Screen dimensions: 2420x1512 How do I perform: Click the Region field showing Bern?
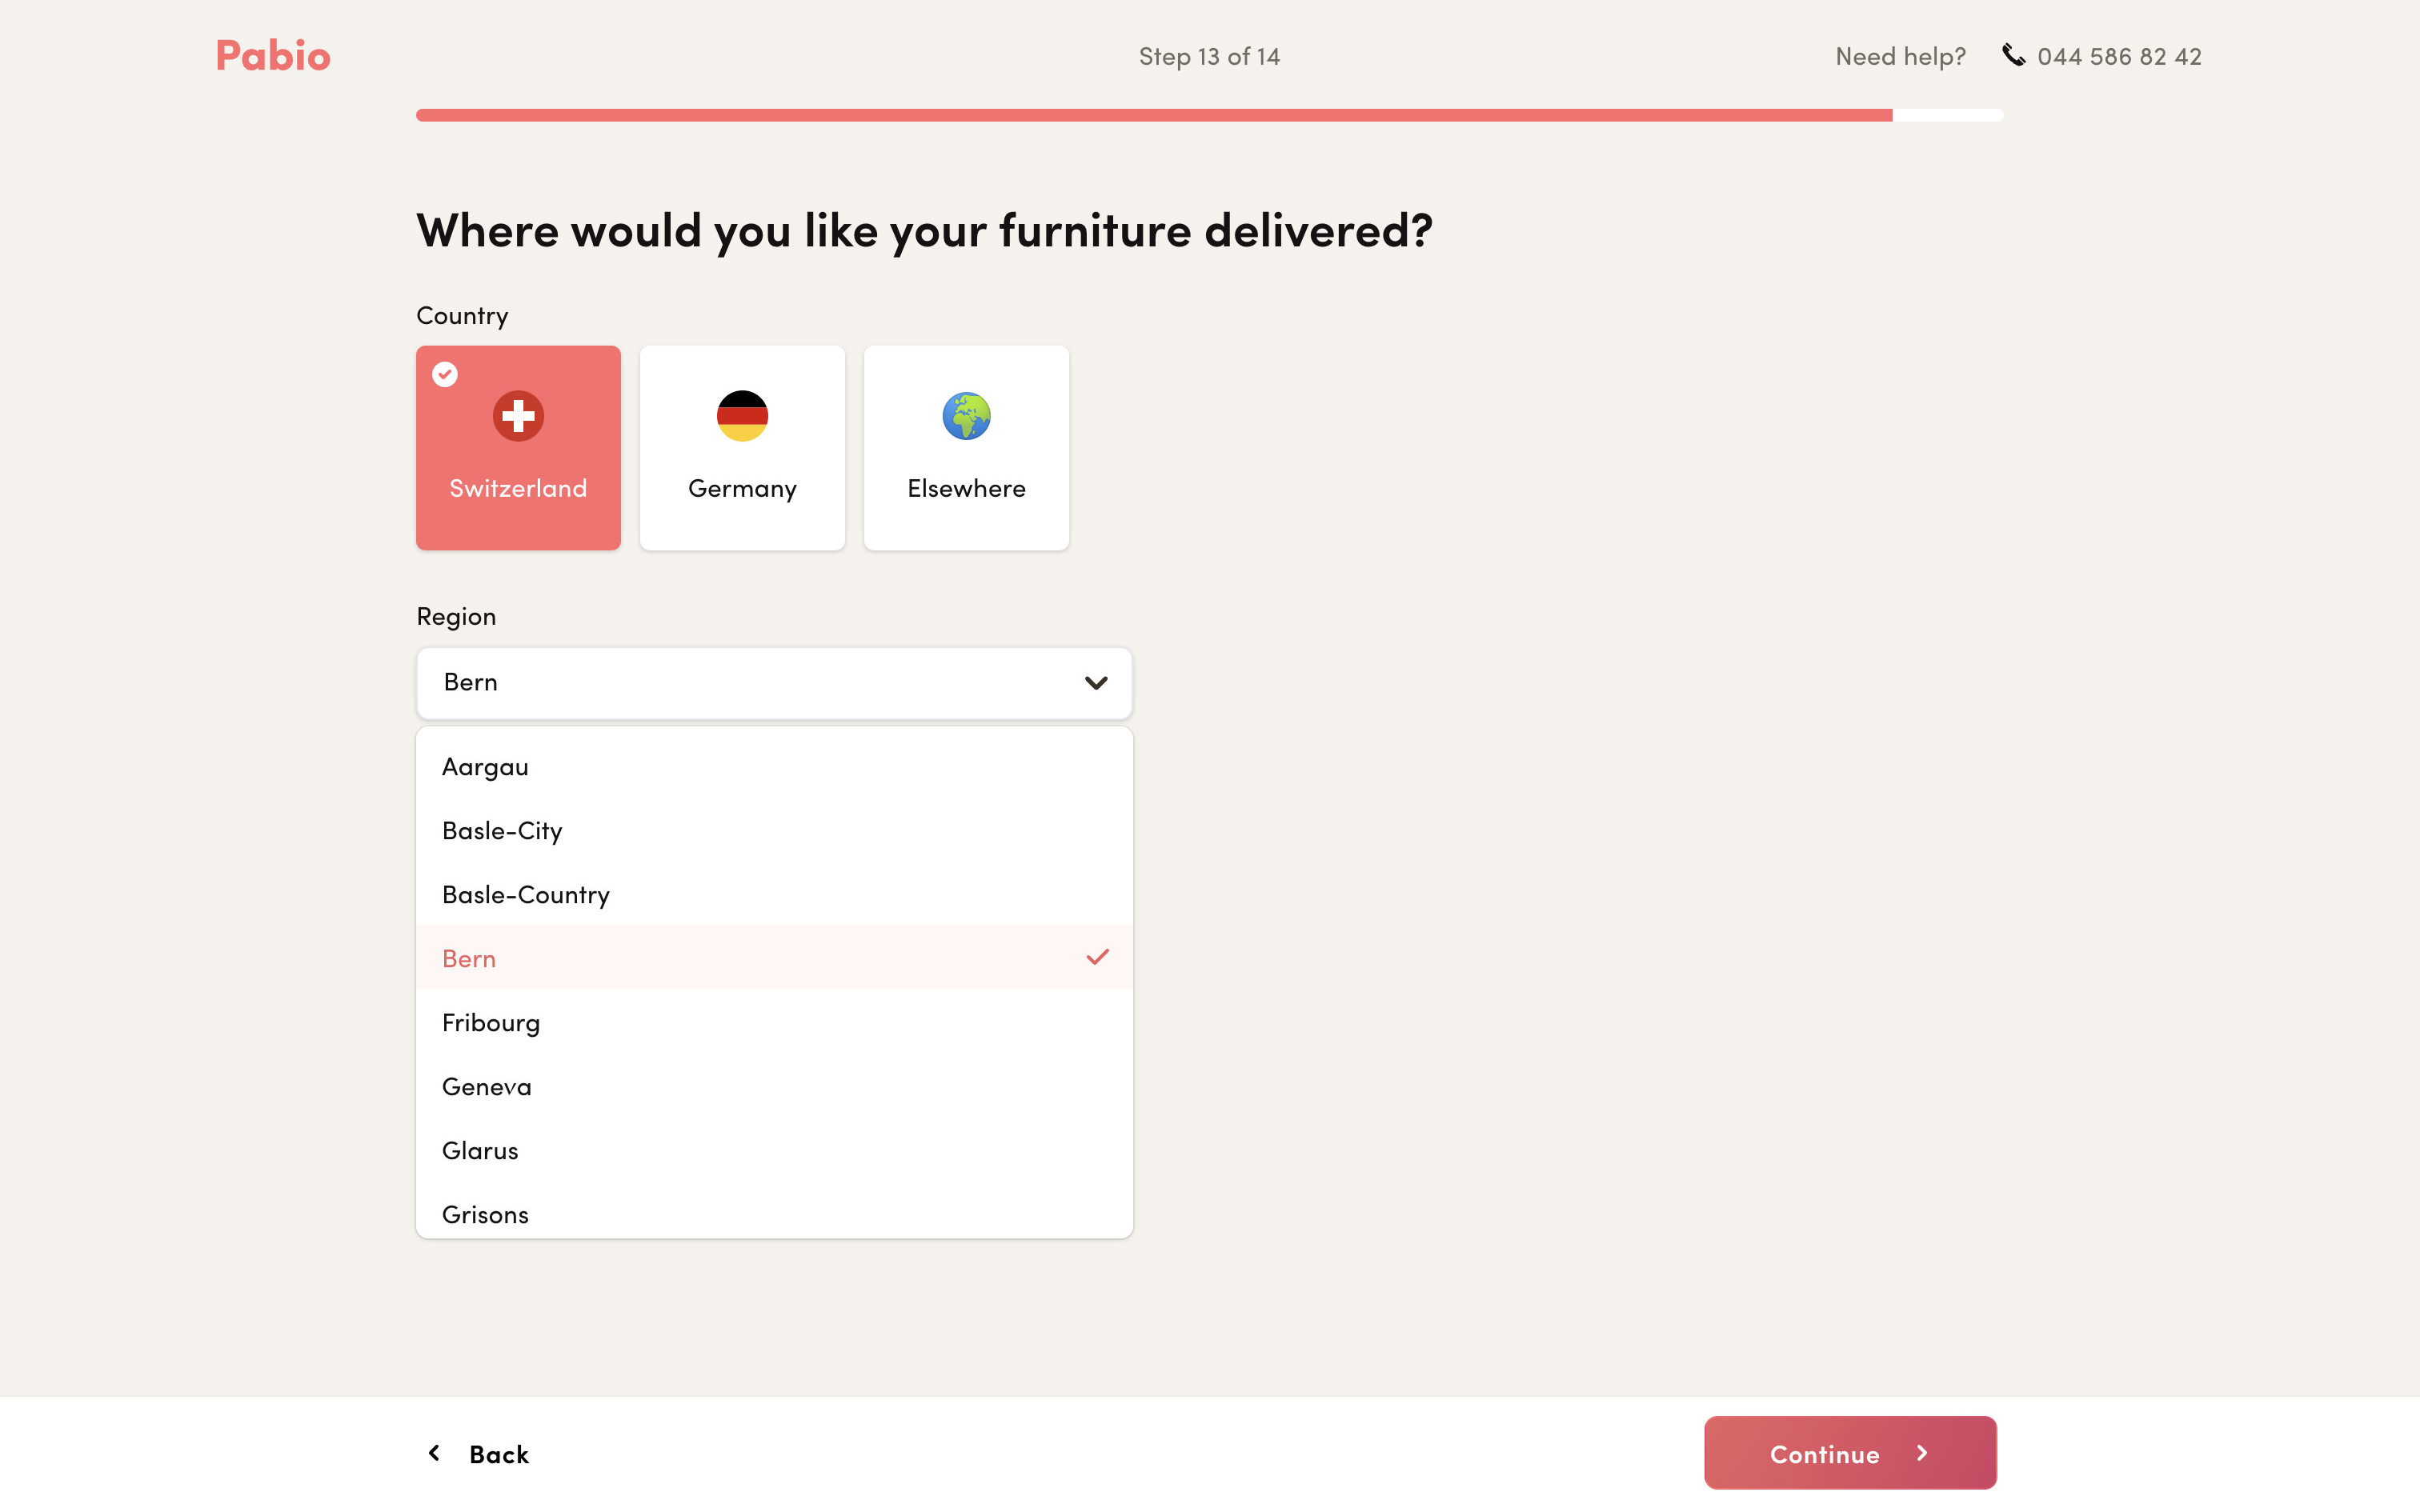(x=740, y=683)
